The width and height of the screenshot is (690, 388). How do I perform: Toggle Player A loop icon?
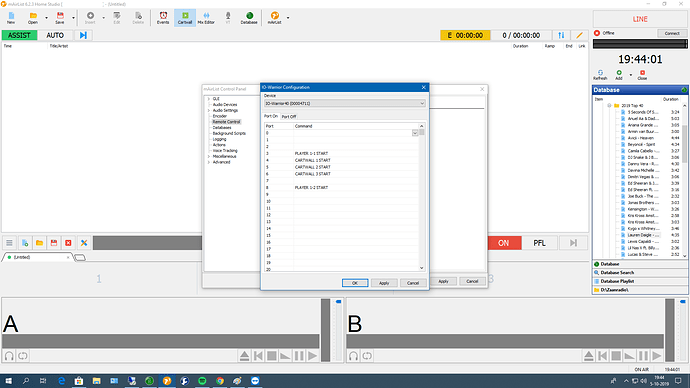[23, 356]
